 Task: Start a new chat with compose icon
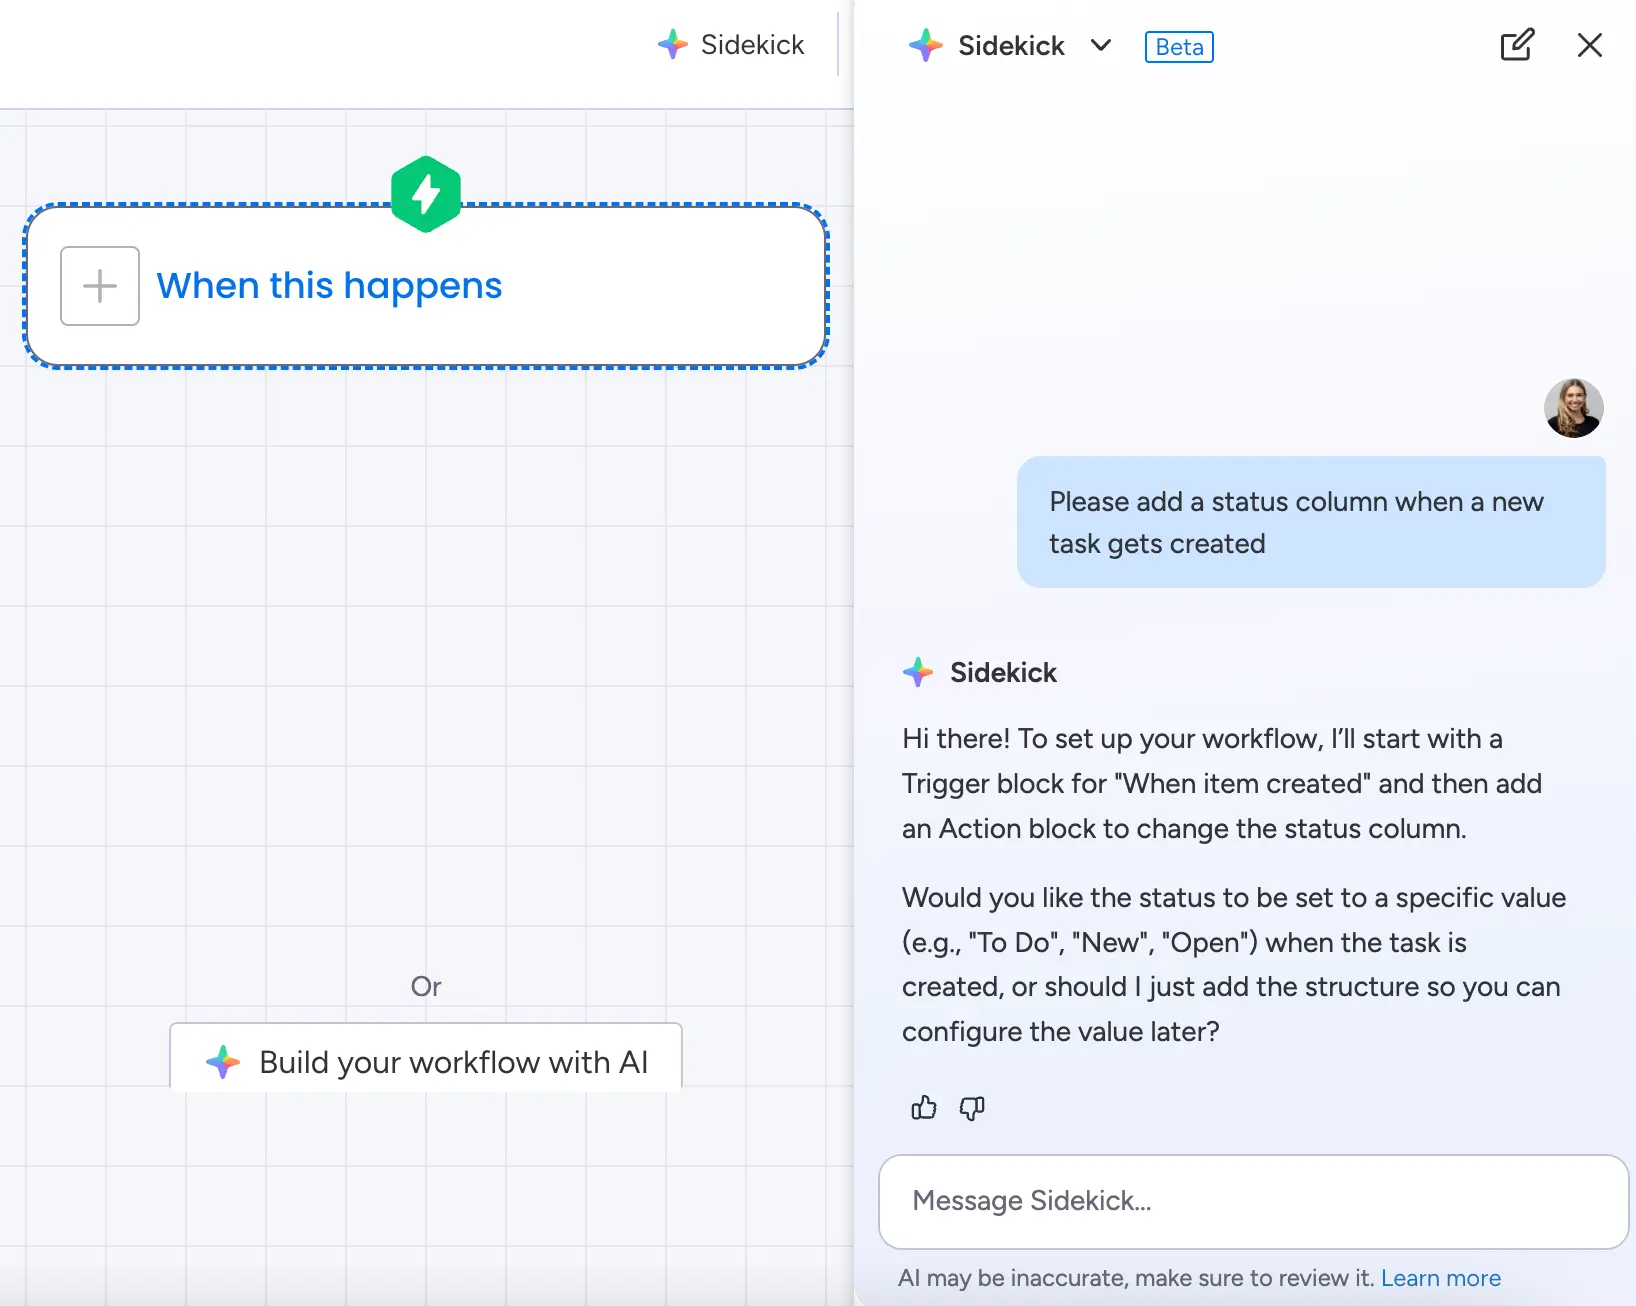[1517, 45]
